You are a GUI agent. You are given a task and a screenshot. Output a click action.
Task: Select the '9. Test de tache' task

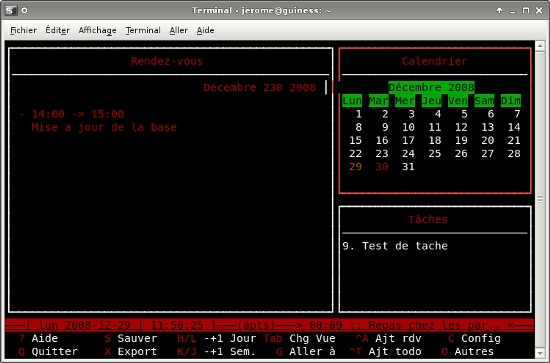click(395, 246)
